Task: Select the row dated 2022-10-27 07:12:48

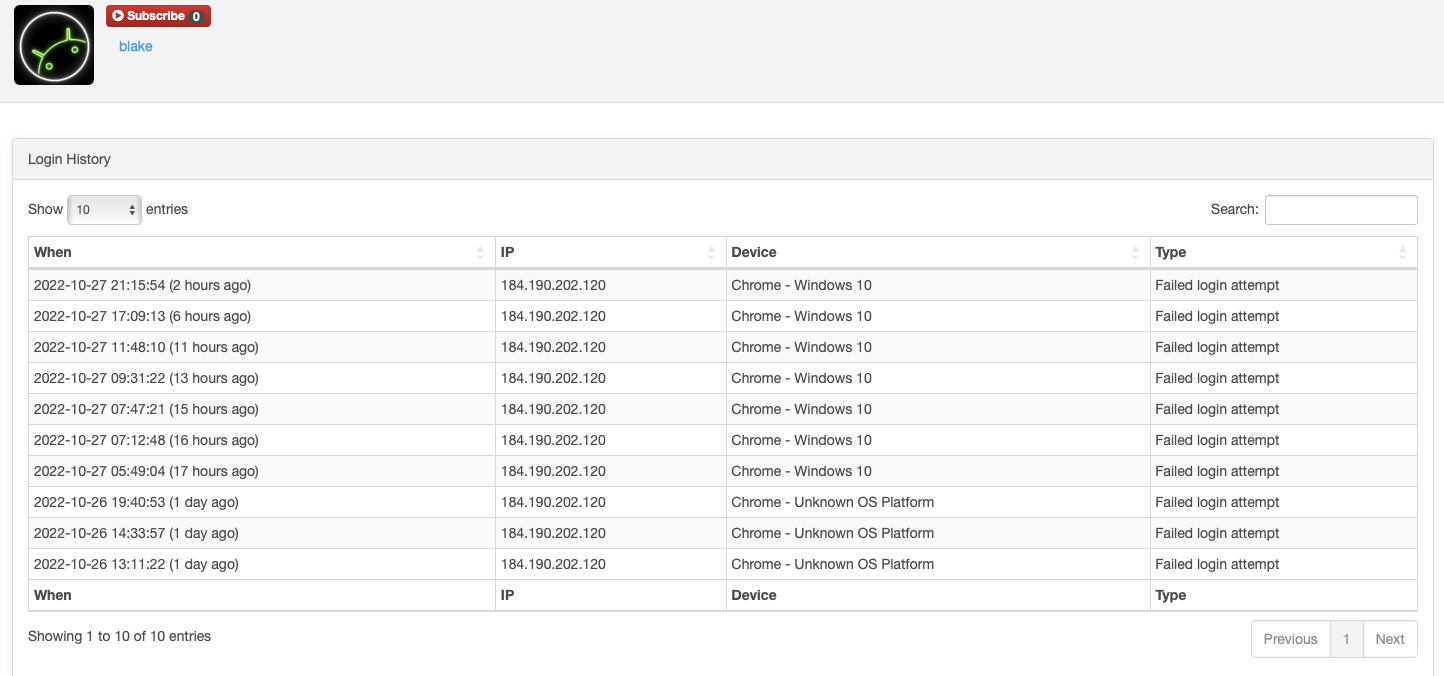Action: [x=722, y=440]
